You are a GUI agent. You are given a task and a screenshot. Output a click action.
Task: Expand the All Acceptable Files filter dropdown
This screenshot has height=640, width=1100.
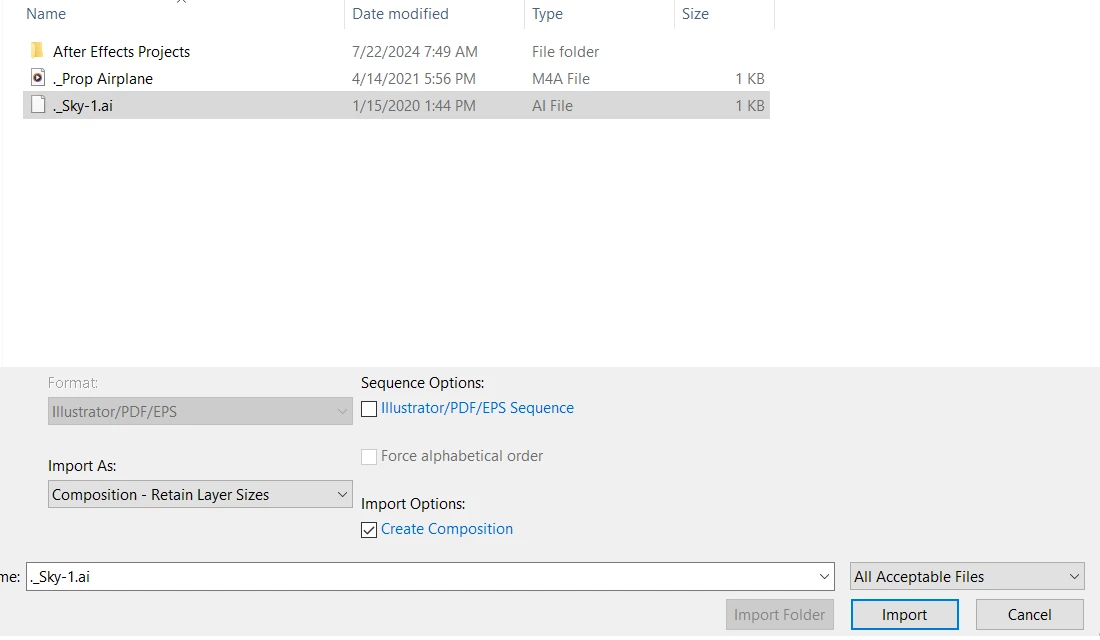967,576
